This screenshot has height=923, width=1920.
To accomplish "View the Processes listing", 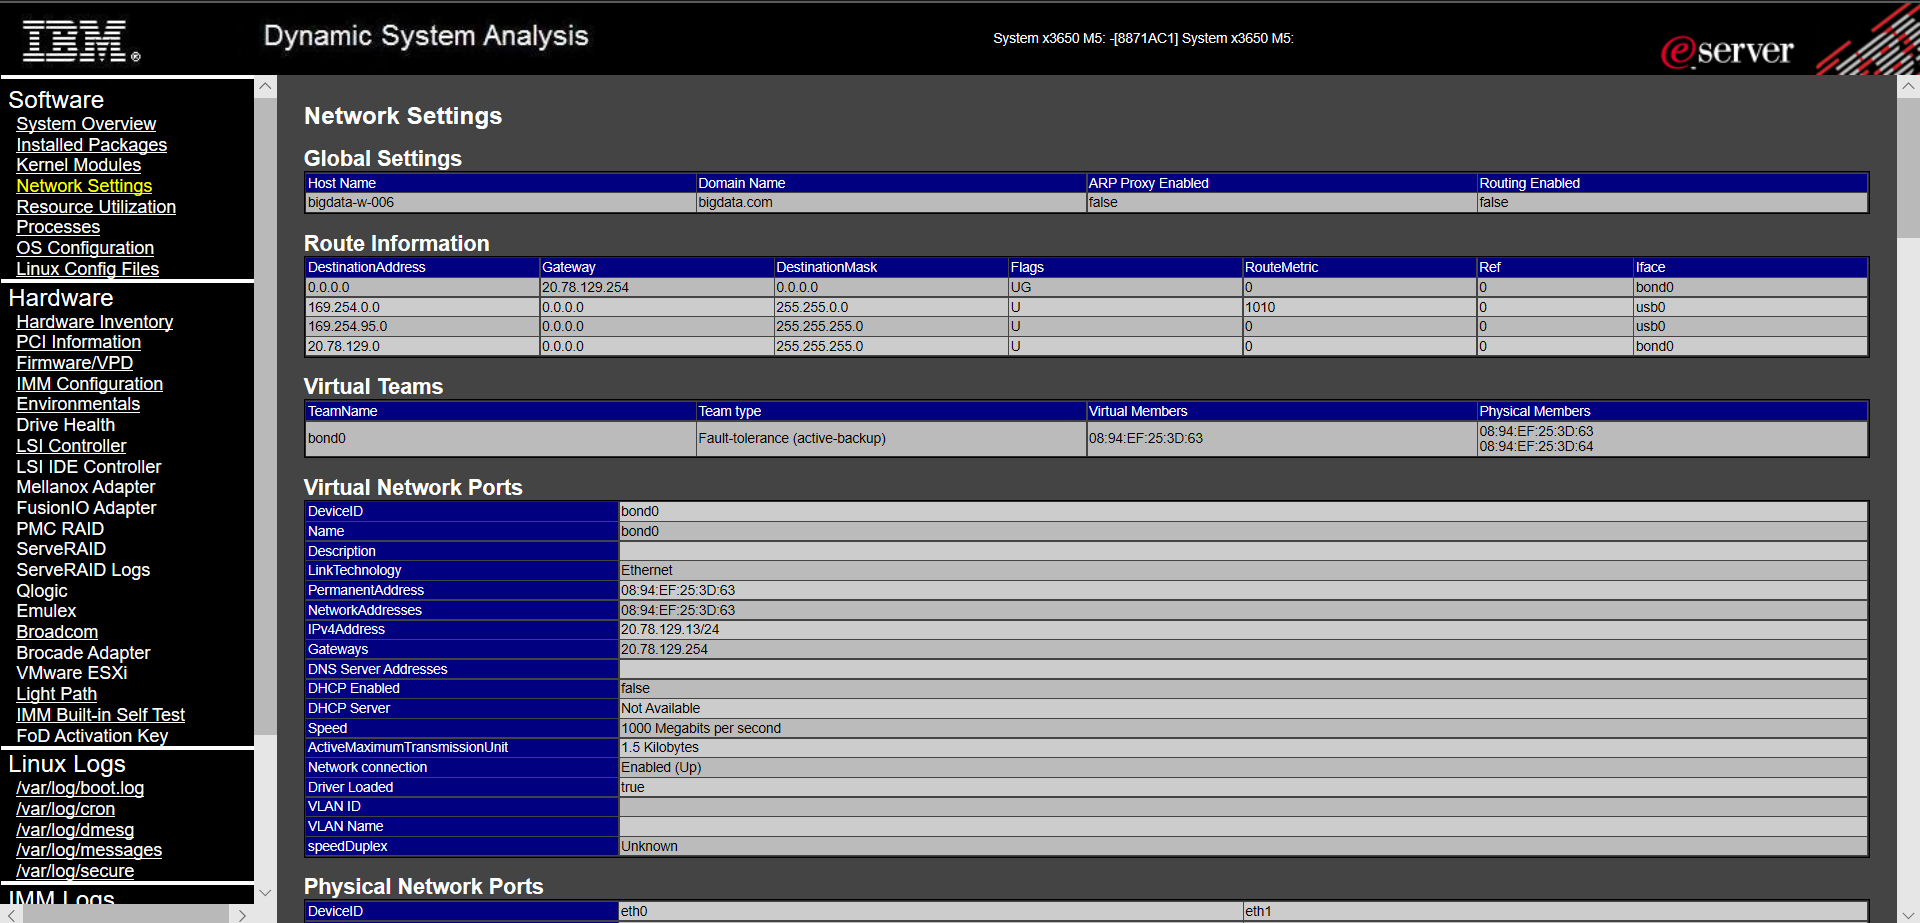I will click(58, 227).
